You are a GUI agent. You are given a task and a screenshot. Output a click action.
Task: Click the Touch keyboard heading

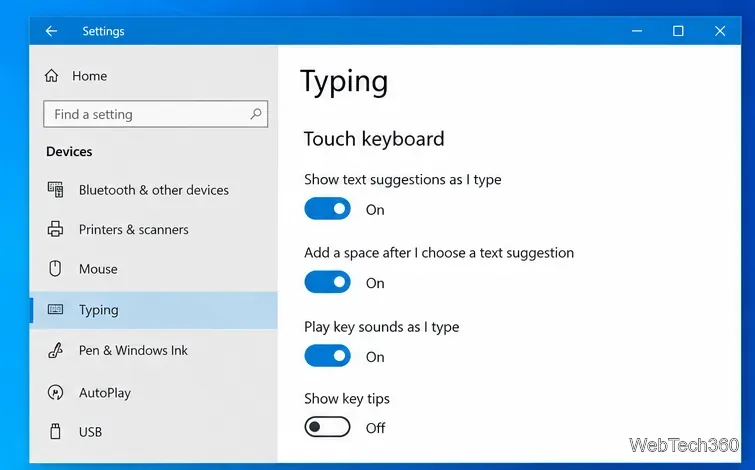[374, 139]
